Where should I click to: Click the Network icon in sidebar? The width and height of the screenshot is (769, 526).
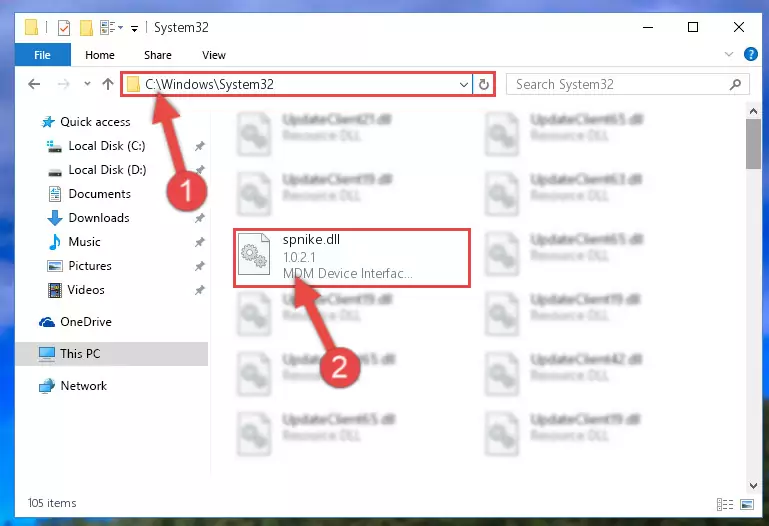47,386
